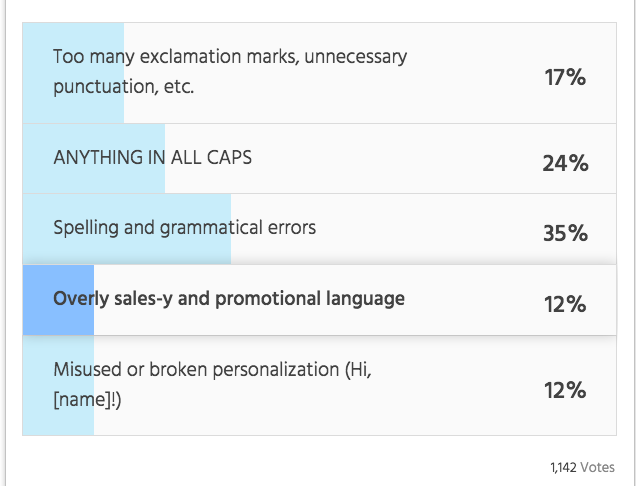This screenshot has width=636, height=486.
Task: Click the 'punctuation, etc.' line of first option
Action: click(124, 87)
